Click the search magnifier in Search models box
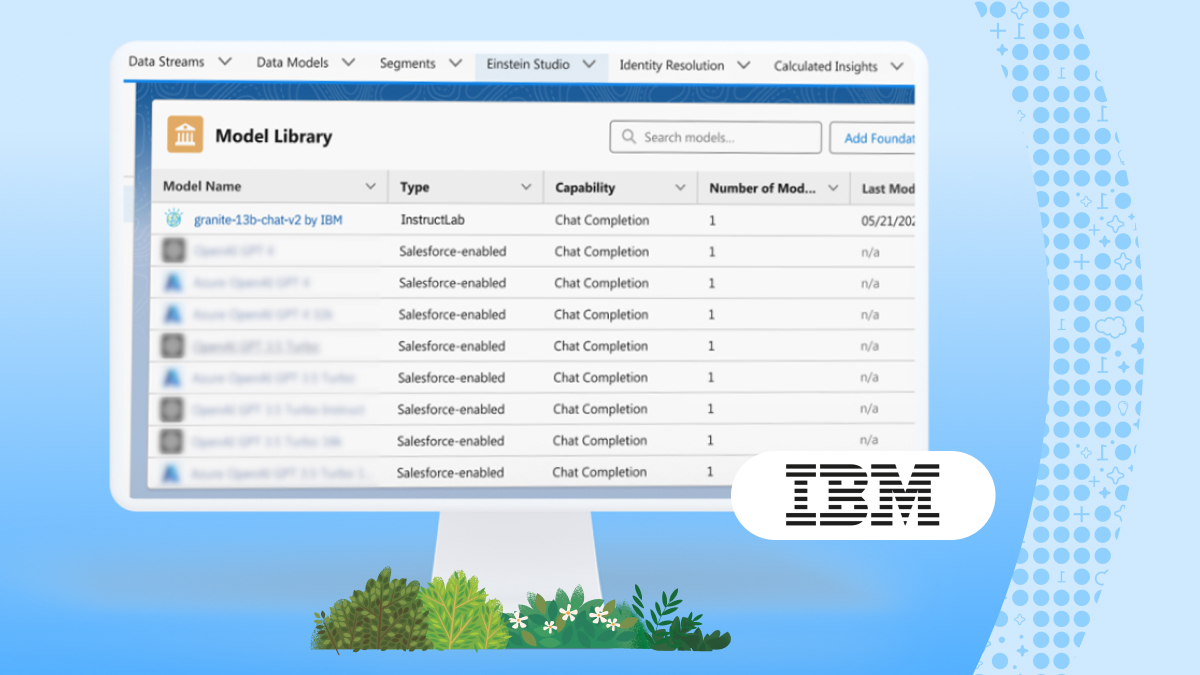The width and height of the screenshot is (1200, 675). tap(627, 137)
